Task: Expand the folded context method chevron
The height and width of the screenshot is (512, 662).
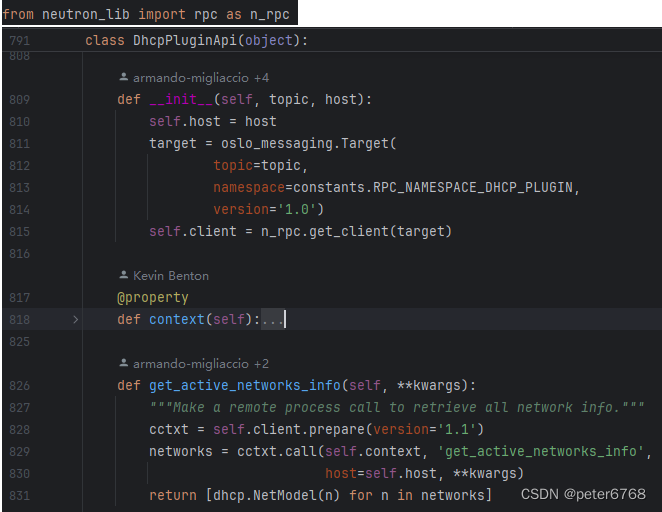Action: click(76, 320)
